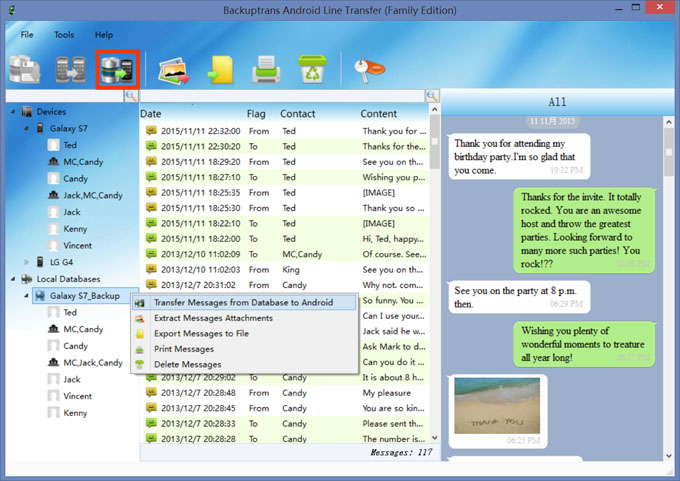Open the beach THANK YOU image thumbnail

[x=497, y=406]
